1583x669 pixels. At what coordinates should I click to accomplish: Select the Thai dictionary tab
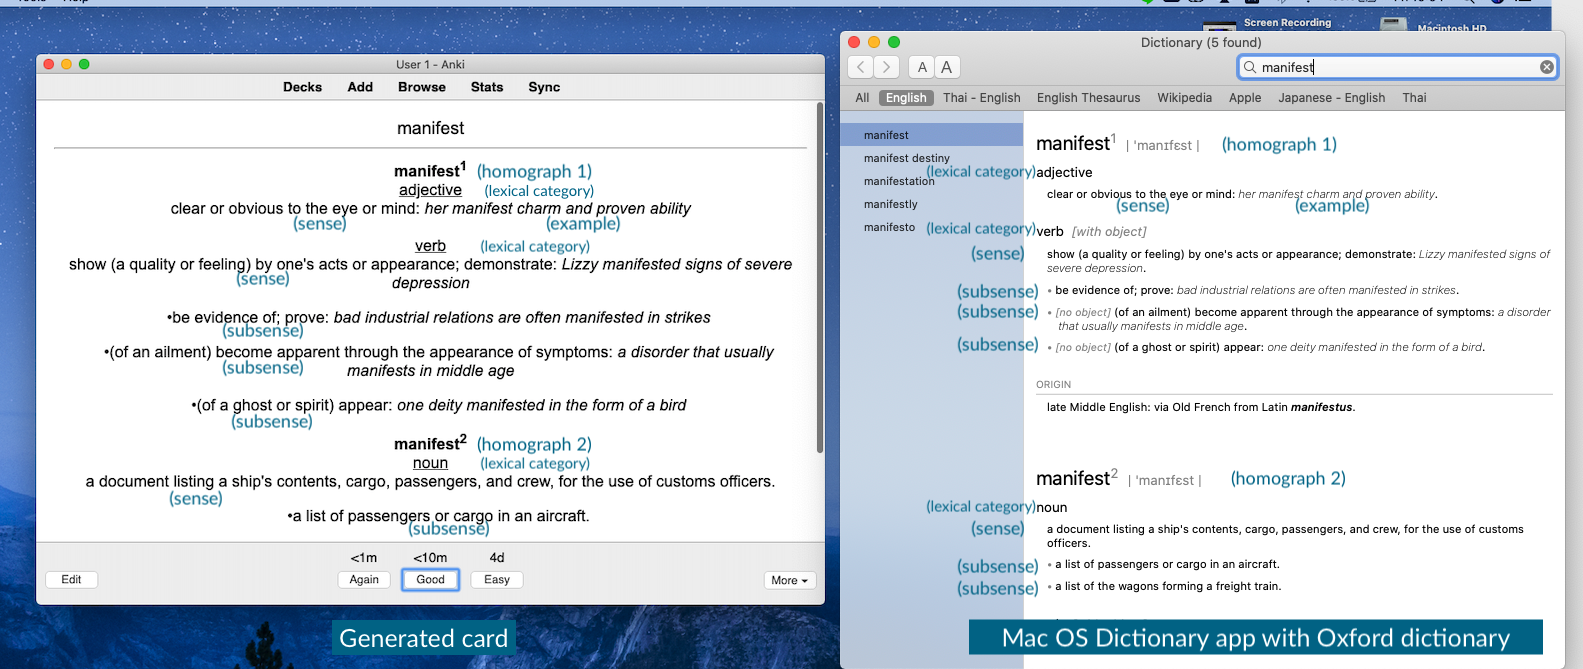click(x=1414, y=98)
